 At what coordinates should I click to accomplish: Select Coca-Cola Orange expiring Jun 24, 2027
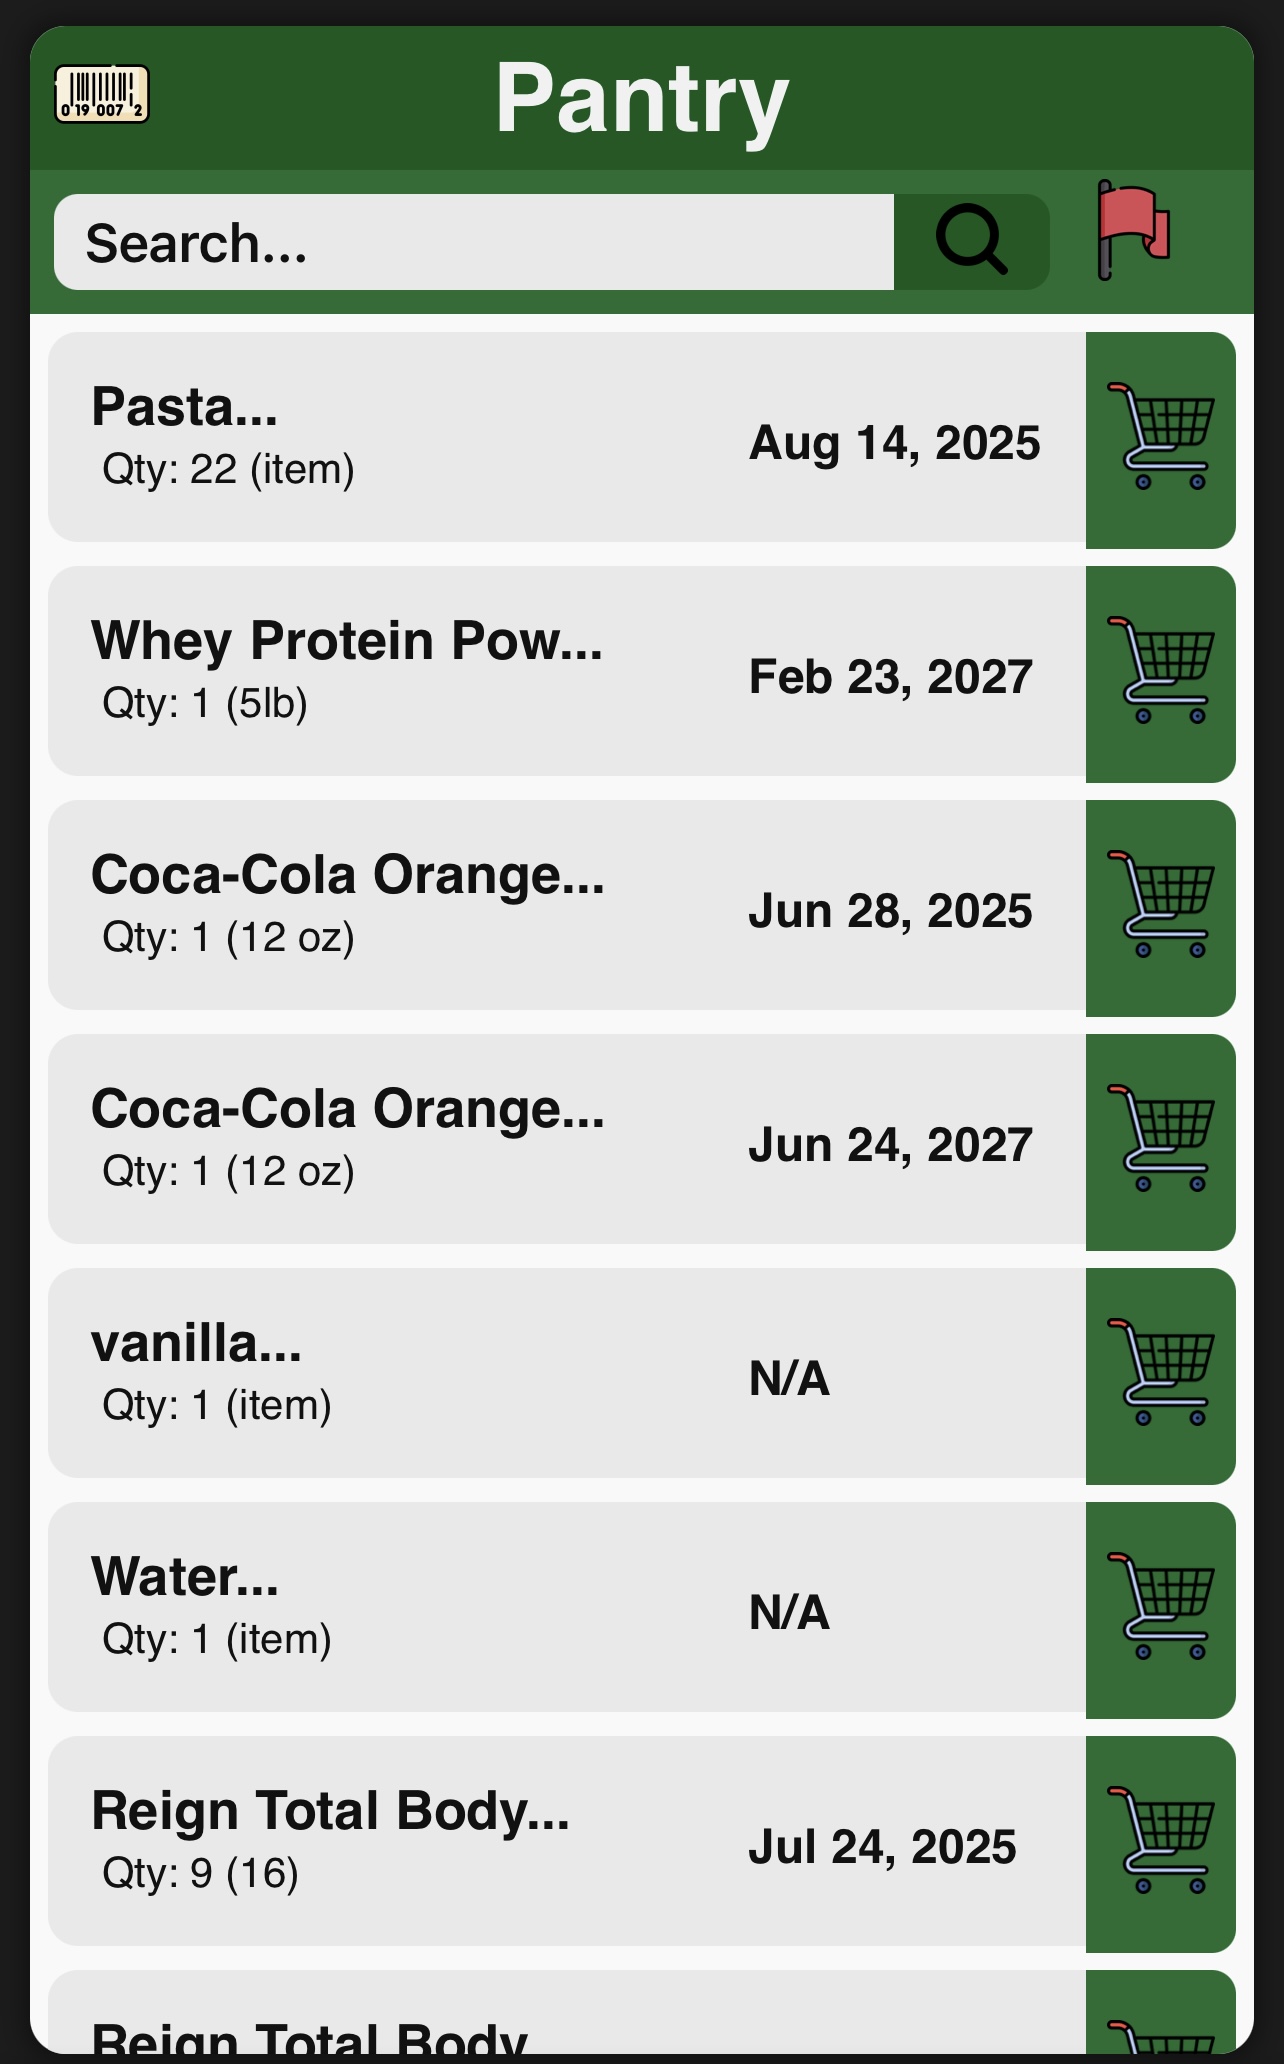pos(400,1139)
